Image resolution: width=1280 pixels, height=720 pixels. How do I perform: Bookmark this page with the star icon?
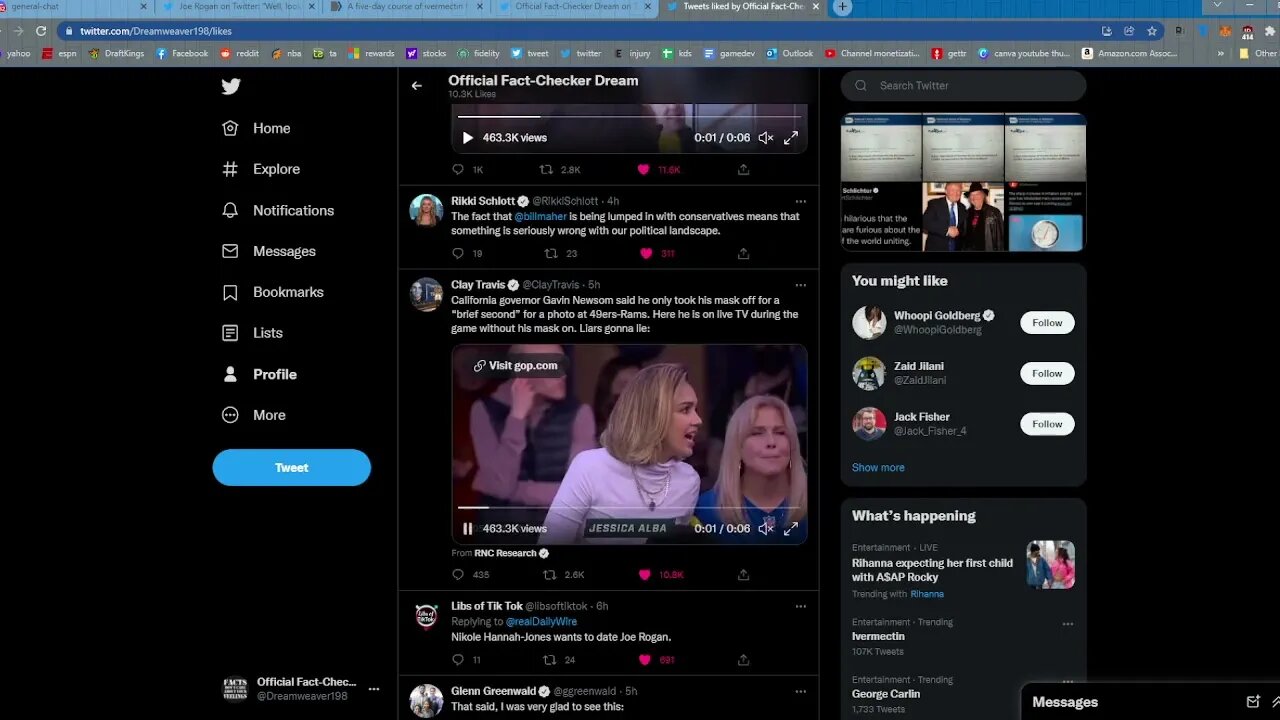point(1152,31)
